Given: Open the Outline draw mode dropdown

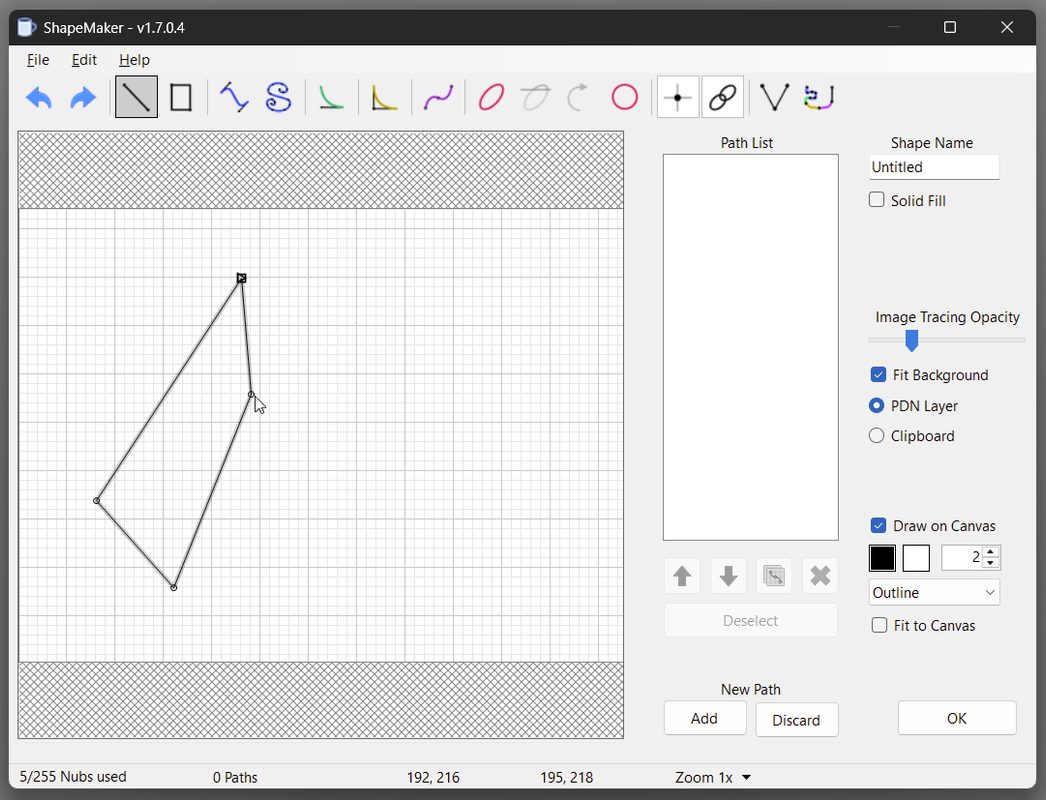Looking at the screenshot, I should pos(934,592).
